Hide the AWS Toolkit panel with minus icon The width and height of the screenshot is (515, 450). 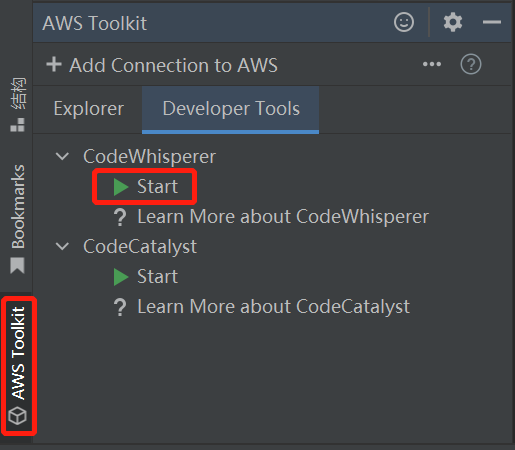coord(492,22)
